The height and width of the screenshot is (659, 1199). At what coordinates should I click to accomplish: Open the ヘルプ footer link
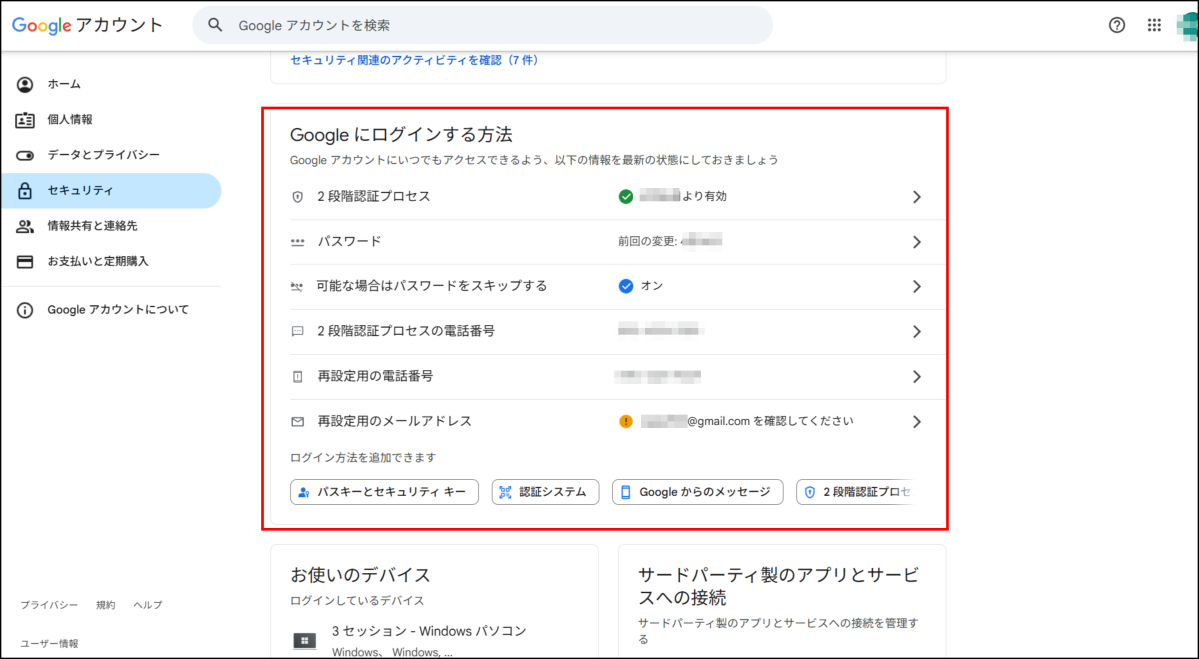148,605
